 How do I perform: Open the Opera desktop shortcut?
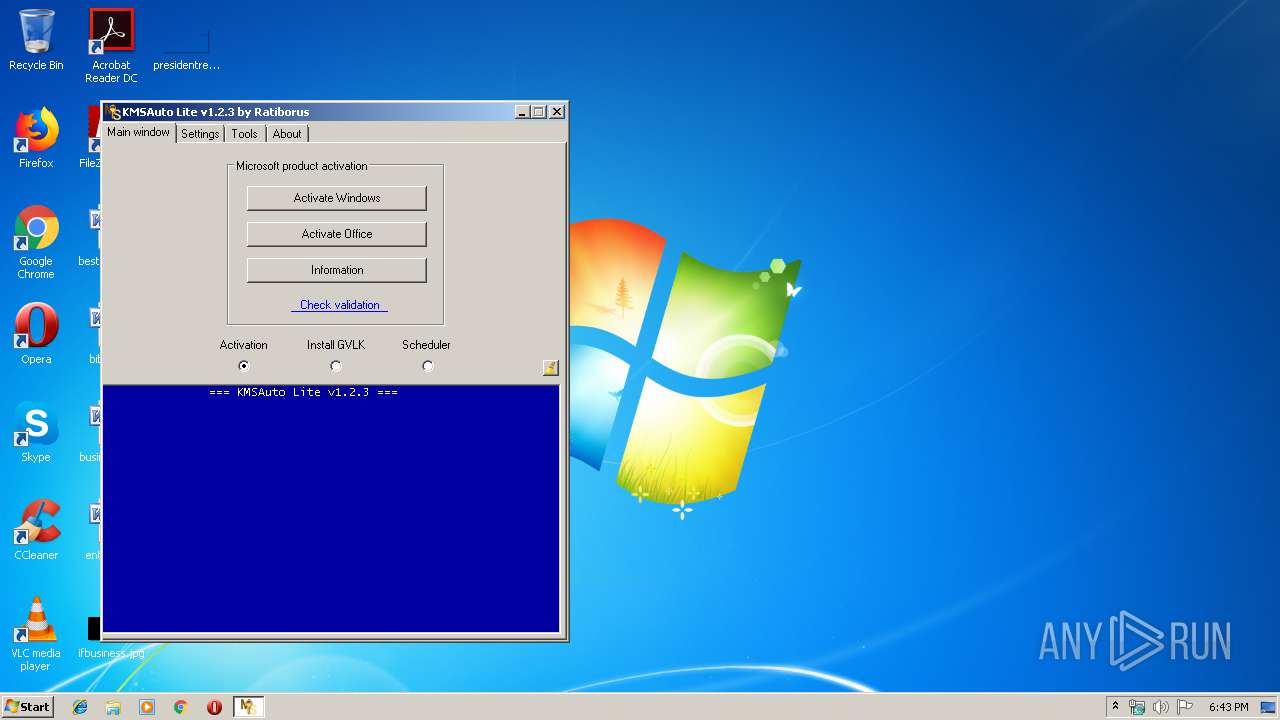[36, 334]
